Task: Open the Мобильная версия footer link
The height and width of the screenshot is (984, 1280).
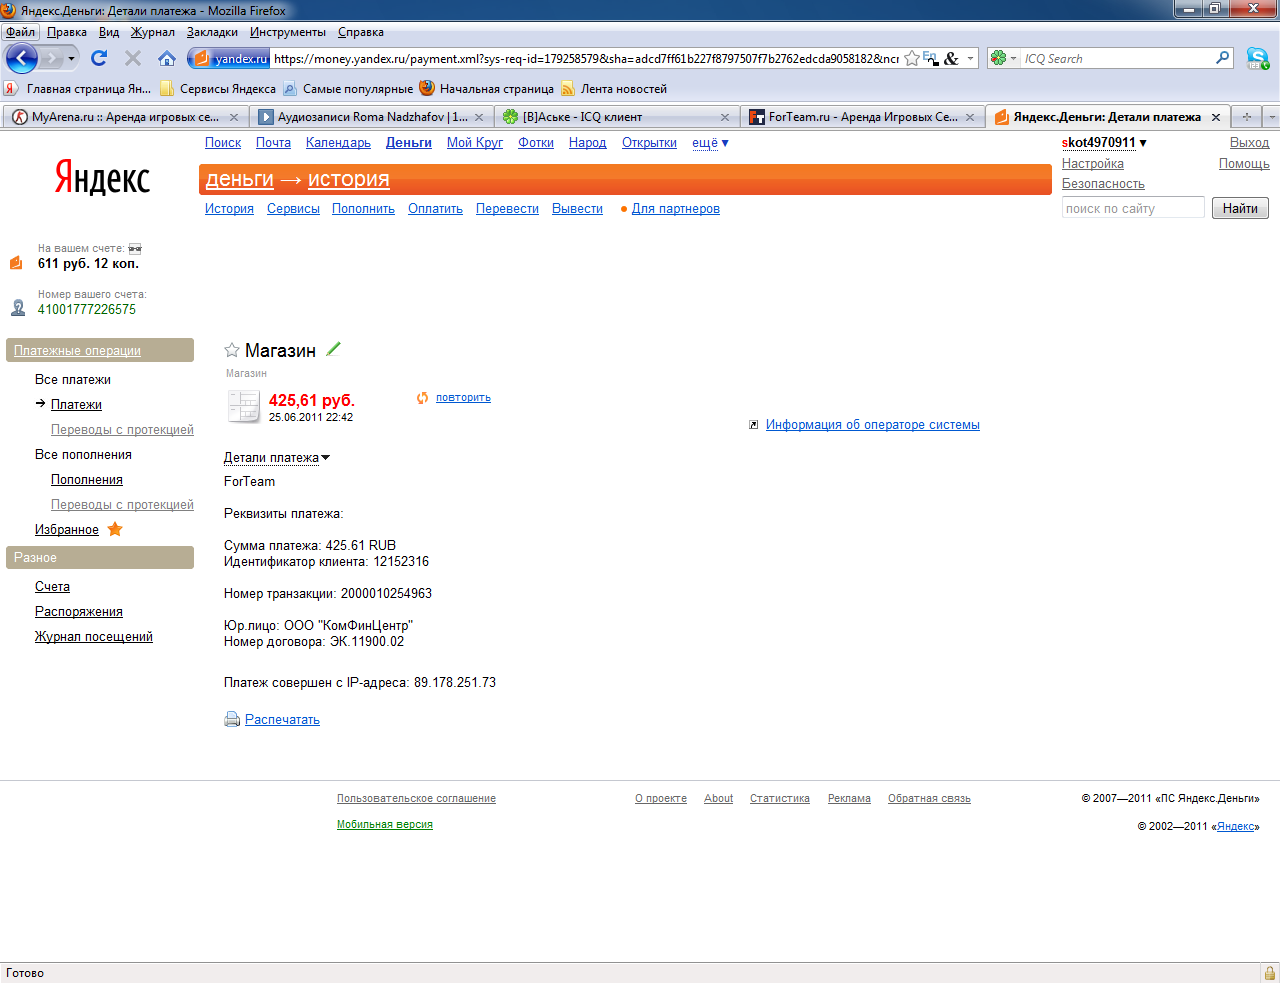Action: [385, 825]
